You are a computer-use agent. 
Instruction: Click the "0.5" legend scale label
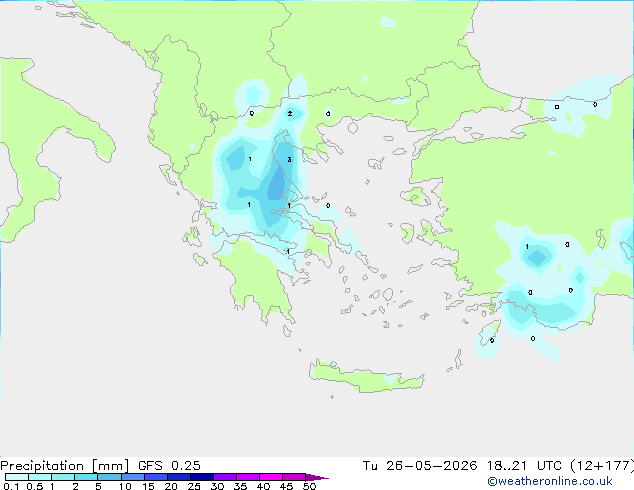pyautogui.click(x=35, y=486)
